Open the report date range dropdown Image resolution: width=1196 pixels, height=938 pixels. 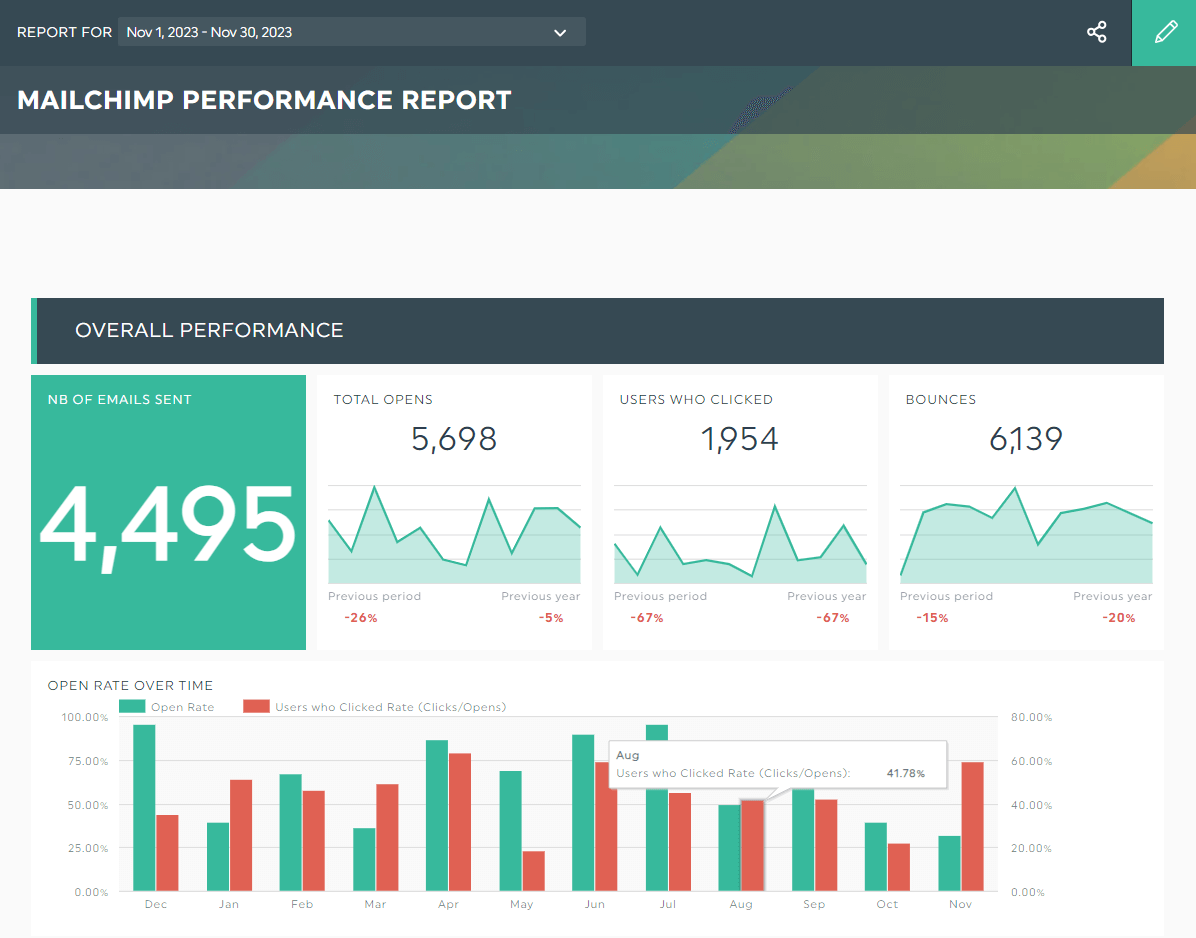pos(352,32)
